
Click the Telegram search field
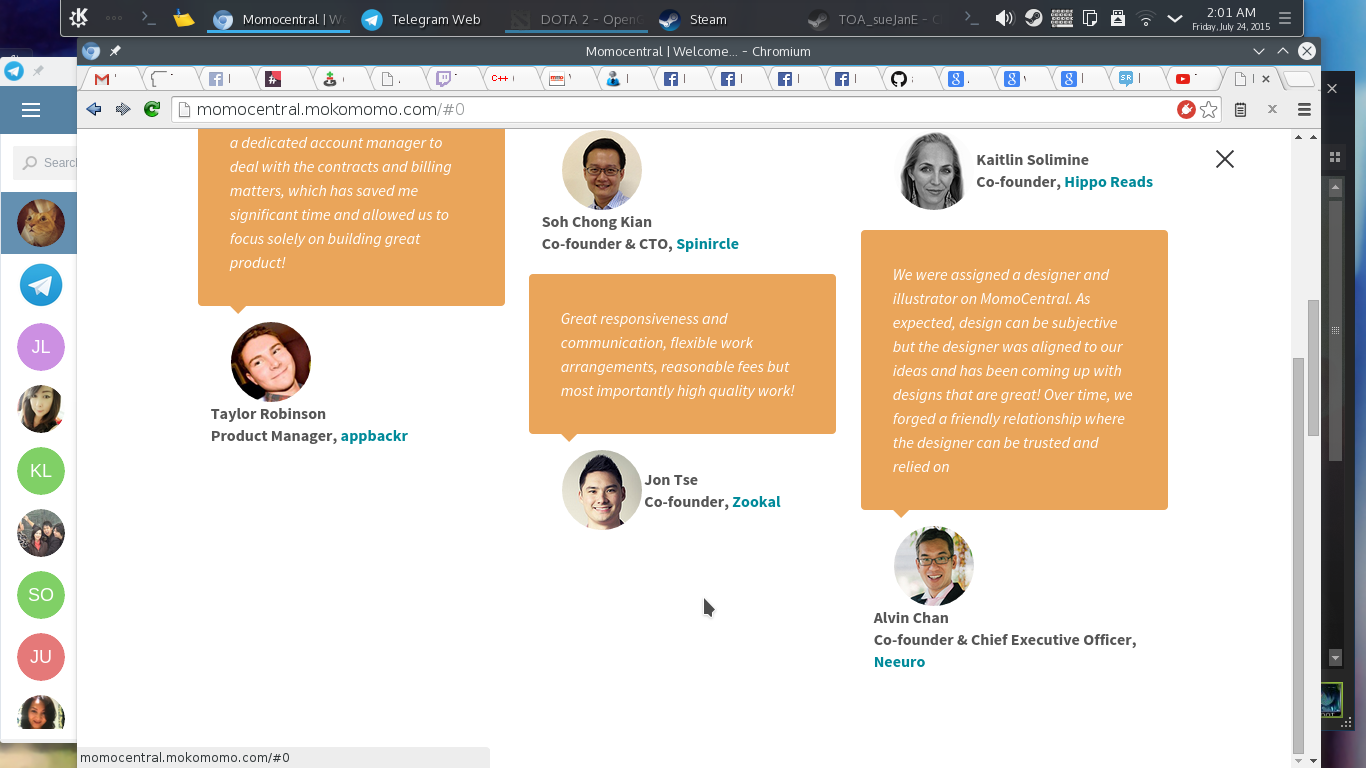click(46, 163)
